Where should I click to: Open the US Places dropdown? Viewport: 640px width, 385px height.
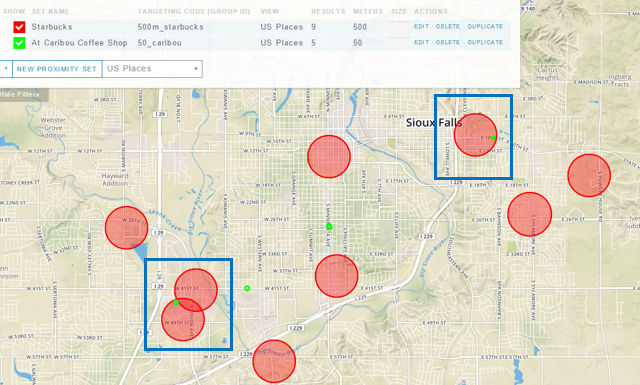[152, 69]
